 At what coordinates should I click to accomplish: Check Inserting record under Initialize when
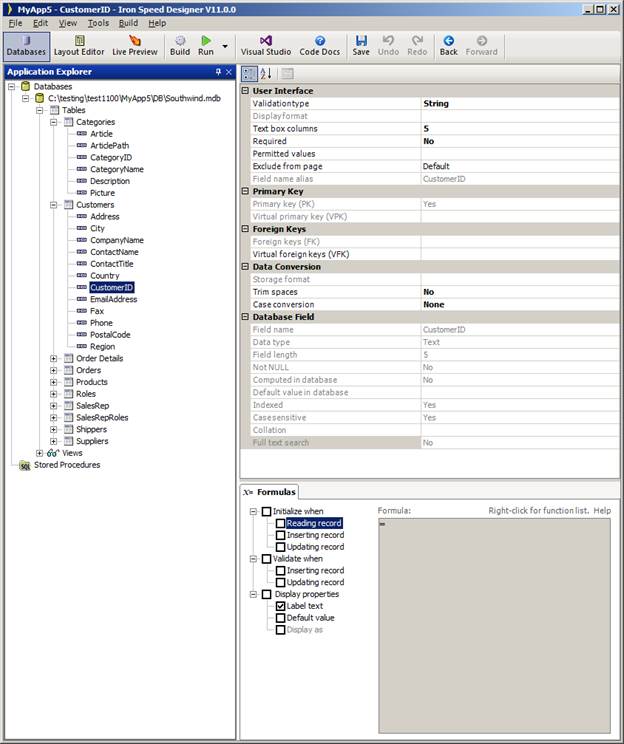pos(280,535)
